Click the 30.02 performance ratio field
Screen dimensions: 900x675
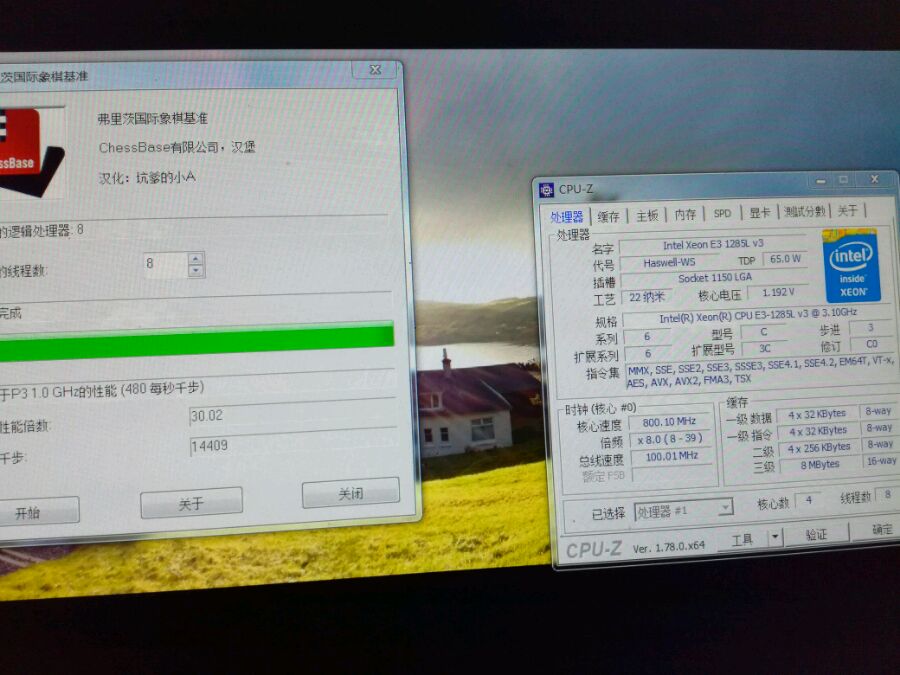pyautogui.click(x=292, y=416)
